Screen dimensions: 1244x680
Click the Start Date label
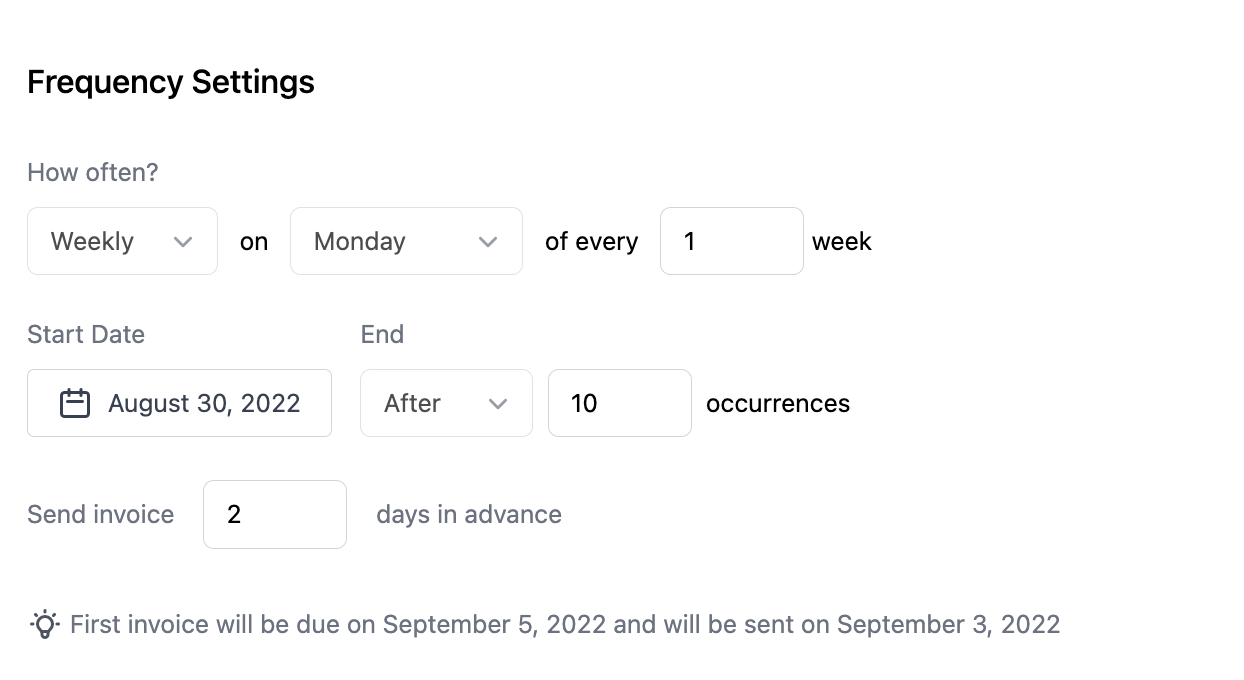85,334
